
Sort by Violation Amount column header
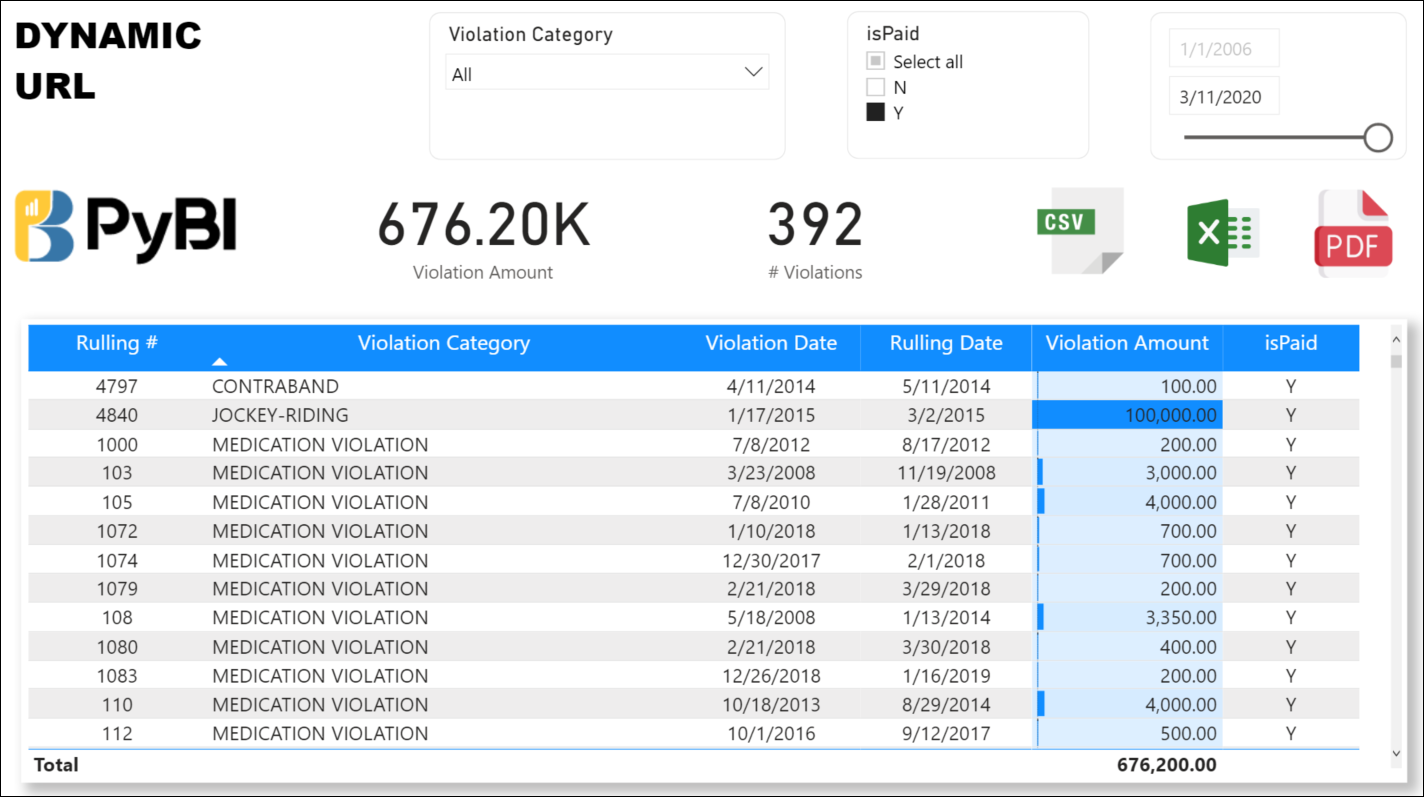tap(1127, 343)
